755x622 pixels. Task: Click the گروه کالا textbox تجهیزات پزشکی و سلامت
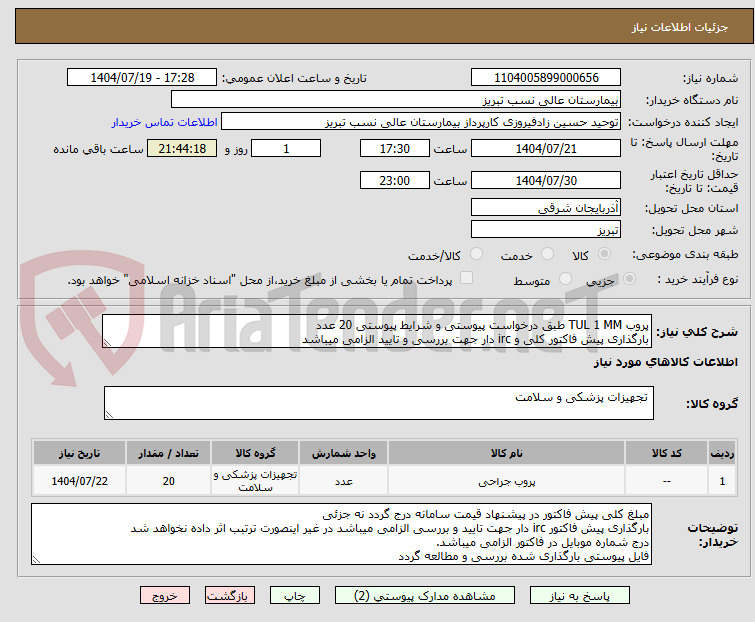coord(379,403)
